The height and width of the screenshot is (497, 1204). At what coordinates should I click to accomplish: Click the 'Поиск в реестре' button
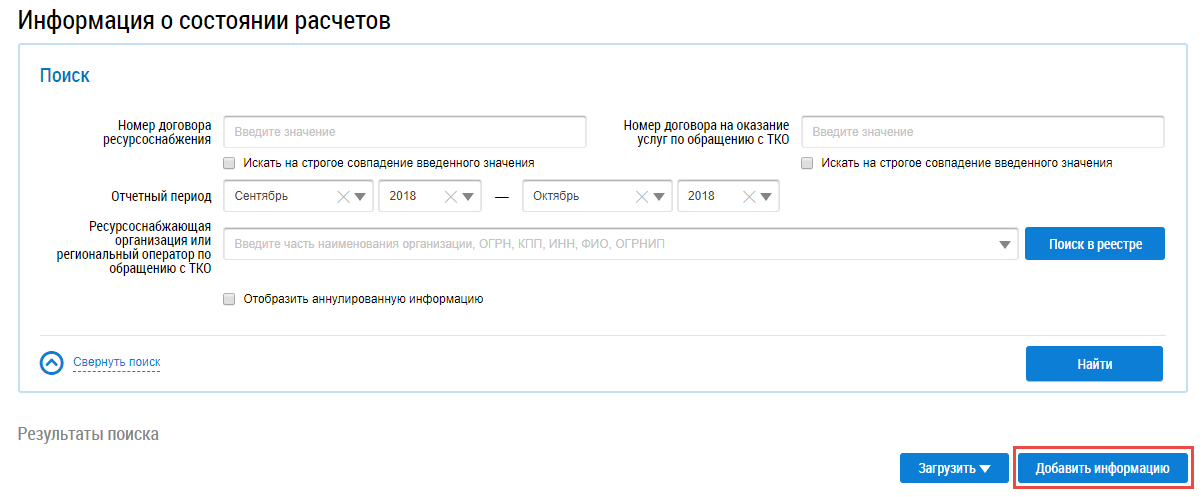pyautogui.click(x=1094, y=244)
